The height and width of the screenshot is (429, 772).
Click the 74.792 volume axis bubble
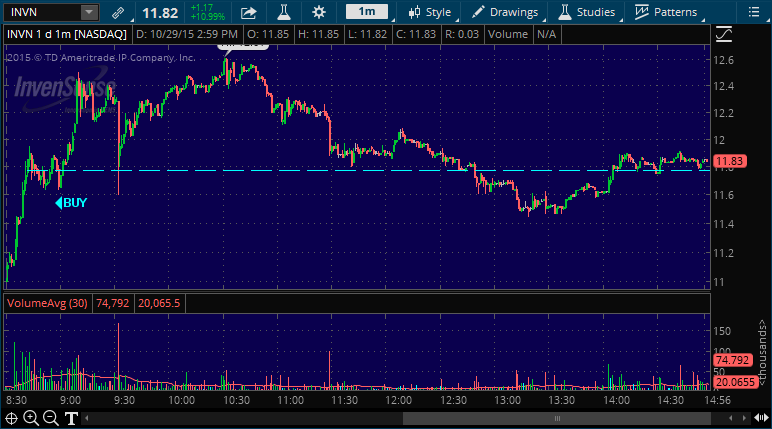(732, 360)
